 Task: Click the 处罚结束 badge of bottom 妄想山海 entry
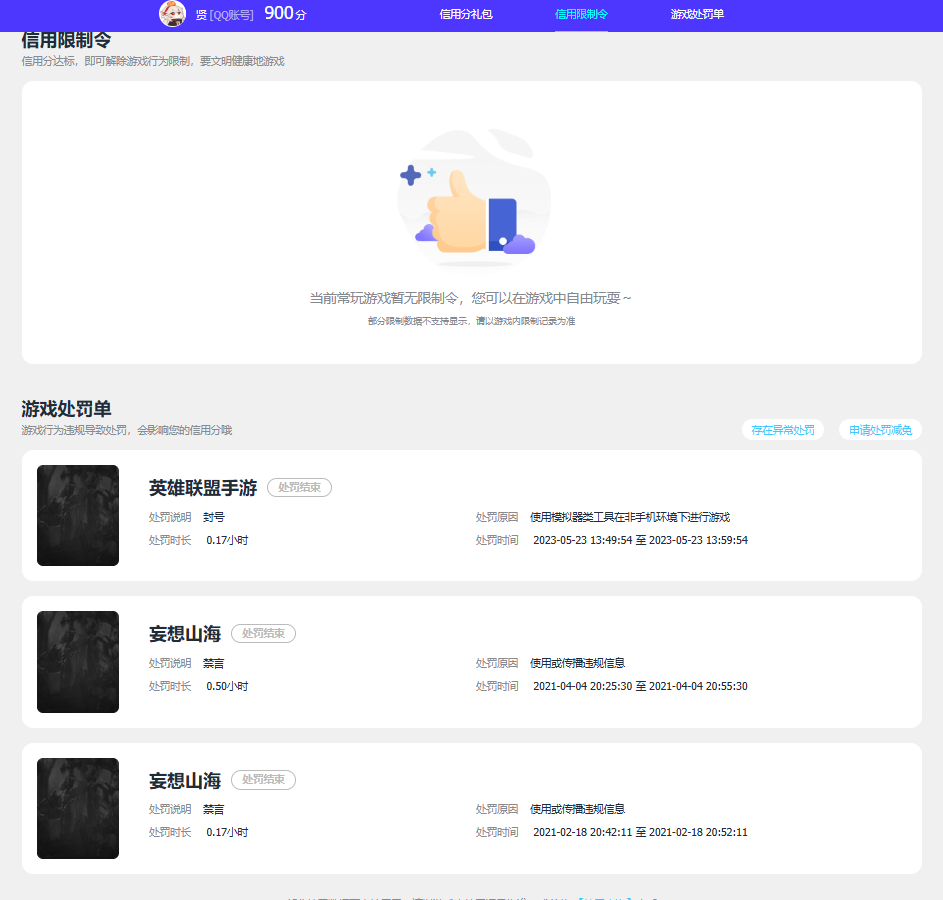263,780
